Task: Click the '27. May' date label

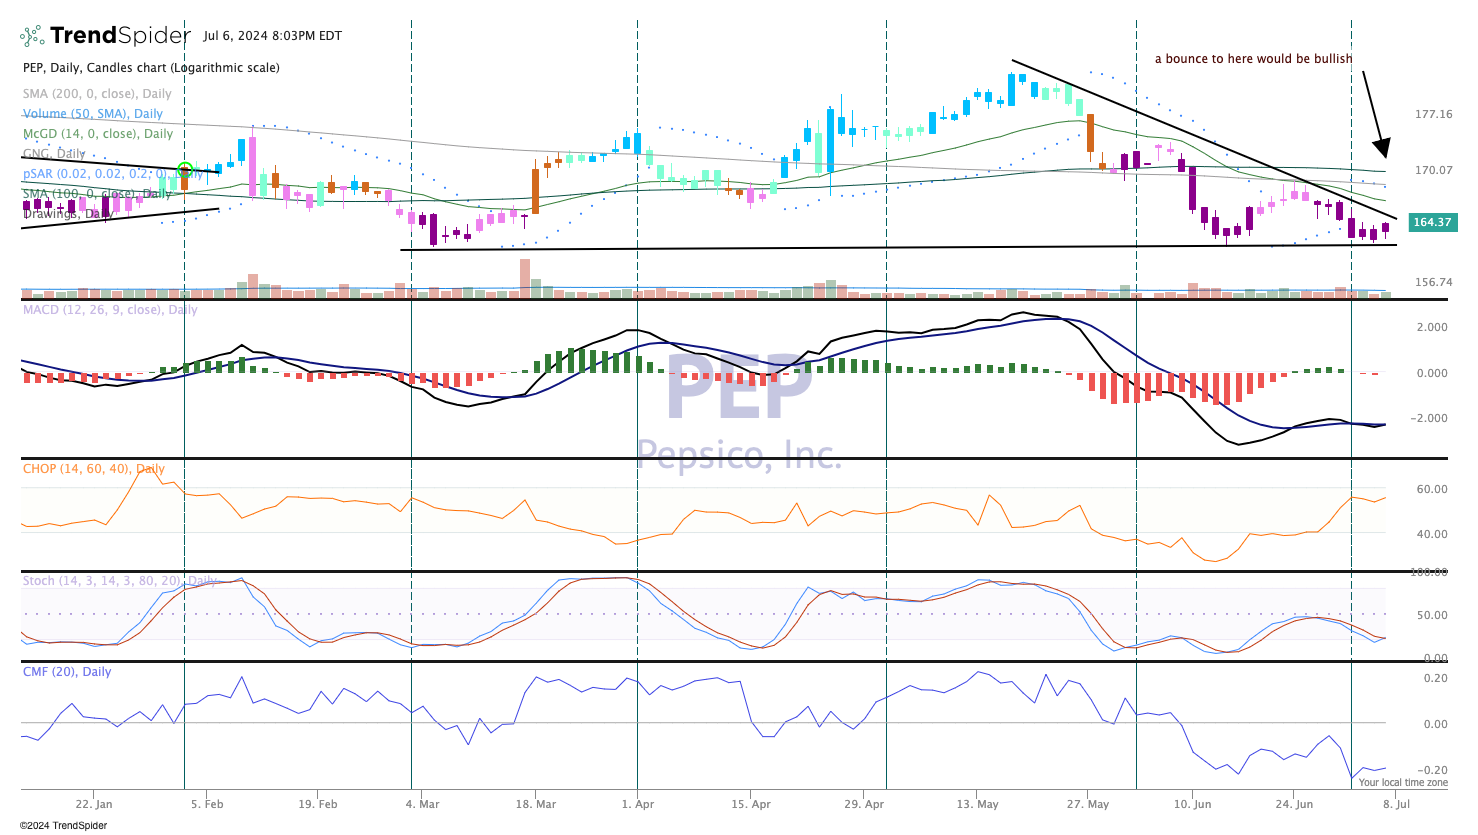Action: point(1088,804)
